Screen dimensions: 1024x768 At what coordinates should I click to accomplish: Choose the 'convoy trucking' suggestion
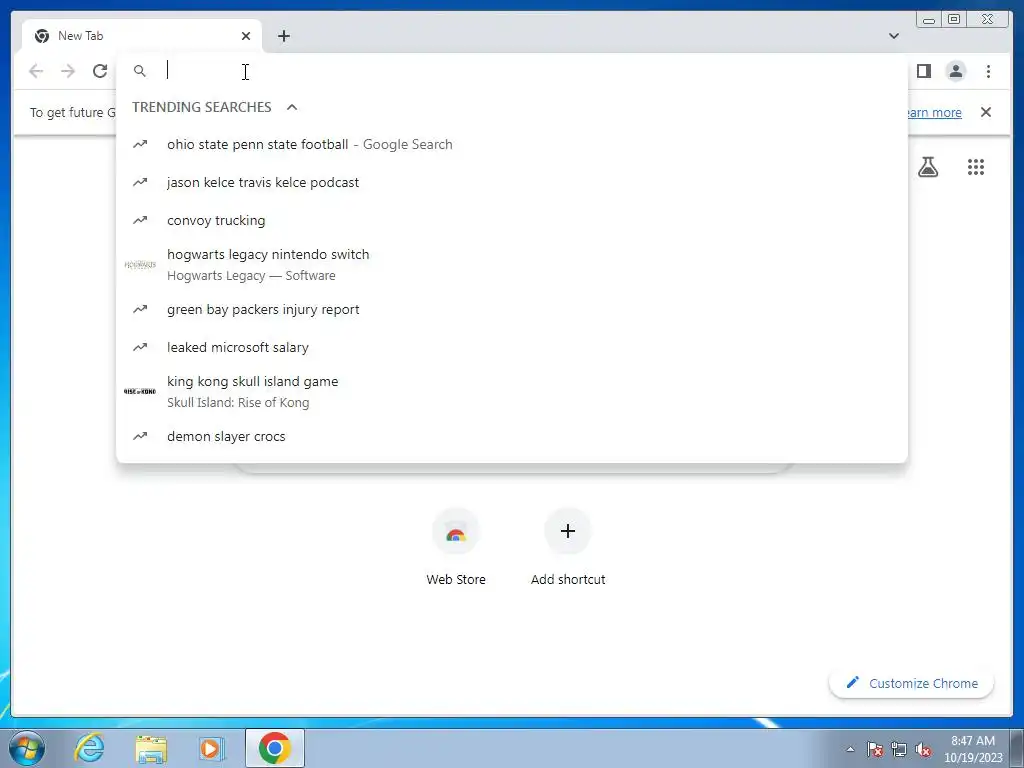(511, 220)
